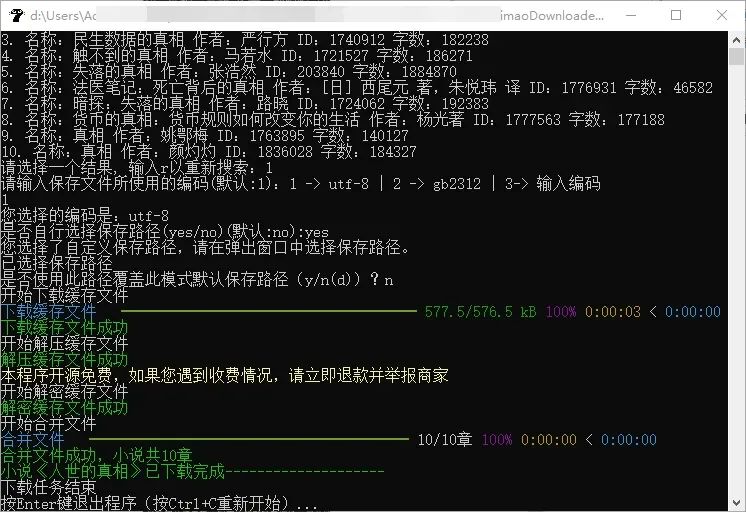
Task: Maximize the console window
Action: click(676, 15)
